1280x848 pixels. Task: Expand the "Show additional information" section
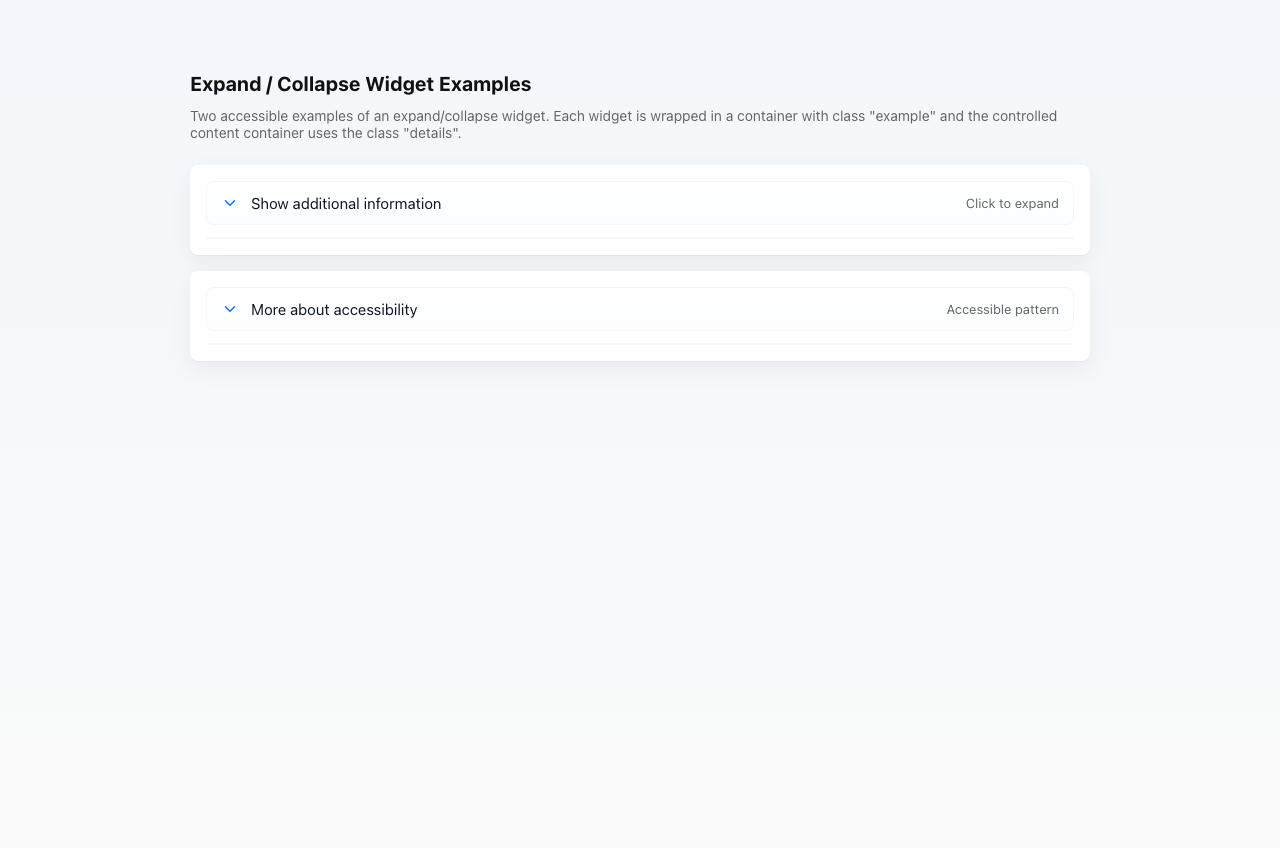[x=346, y=203]
